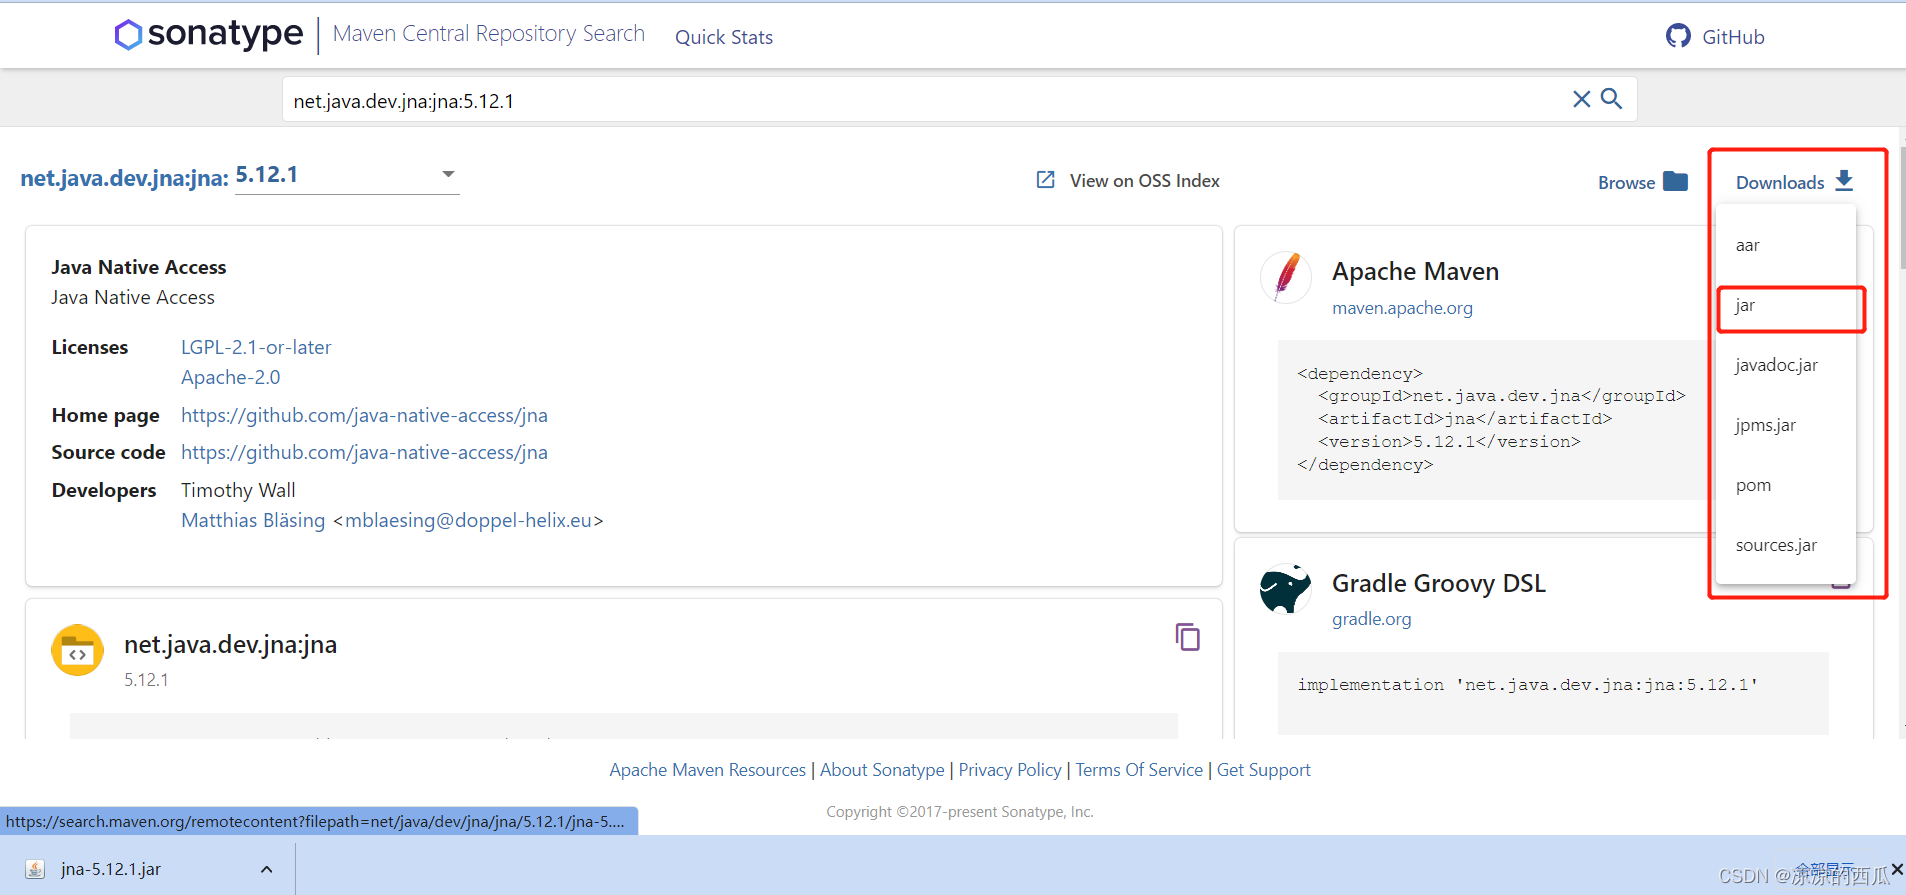Open Privacy Policy footer link
Viewport: 1906px width, 895px height.
1010,770
